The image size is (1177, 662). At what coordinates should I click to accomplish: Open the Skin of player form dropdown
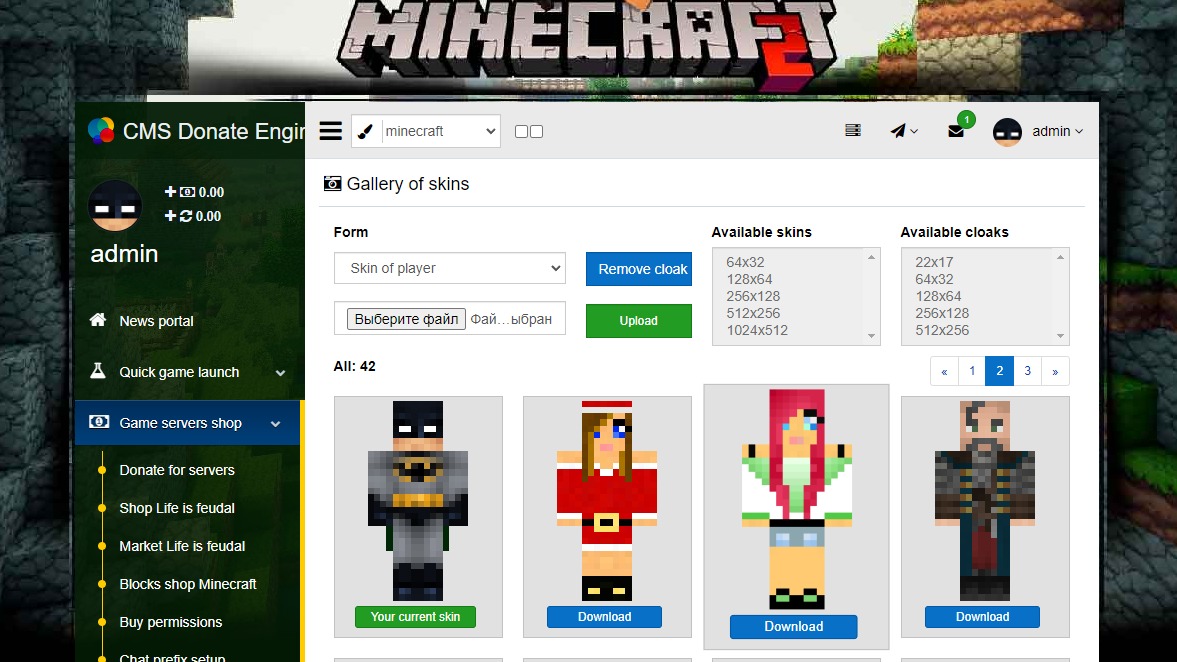pos(449,268)
